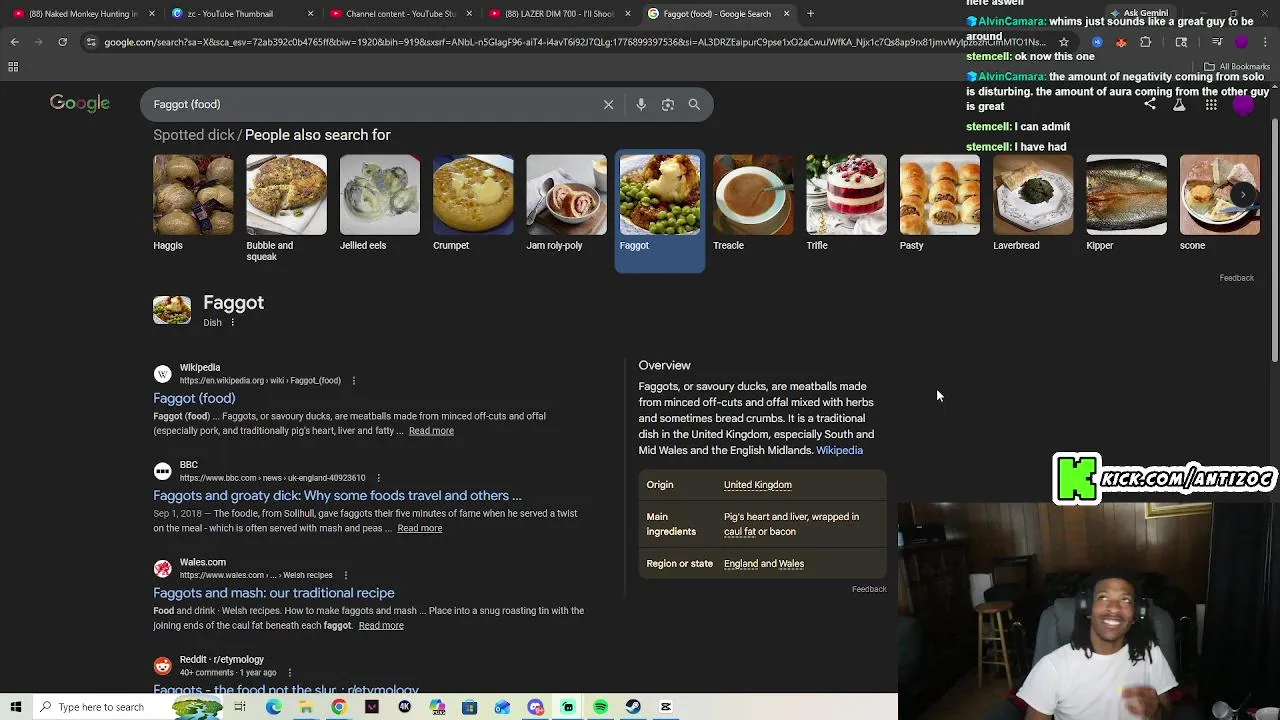This screenshot has width=1280, height=720.
Task: Switch to zc - YouTube Thumbnail tab
Action: click(x=240, y=14)
